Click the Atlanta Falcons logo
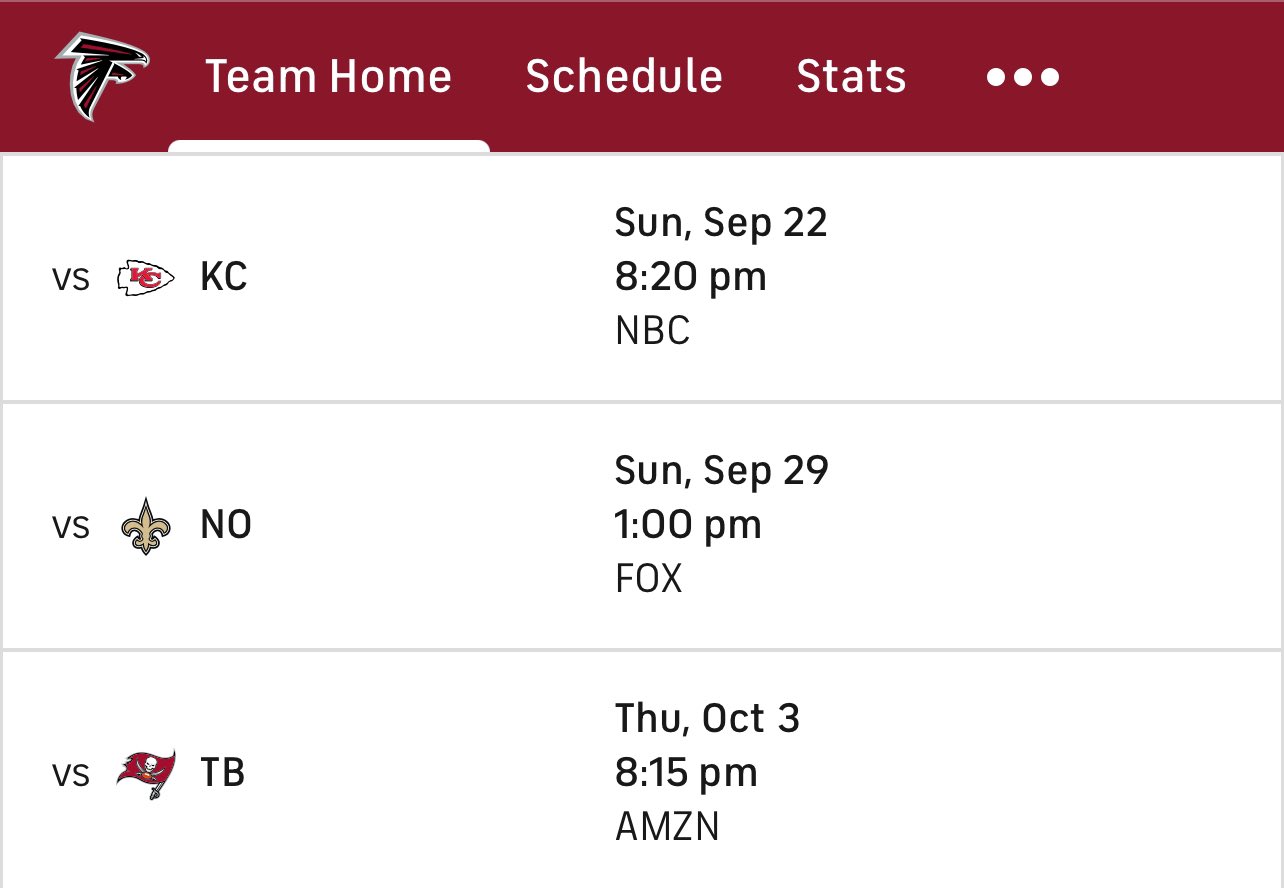Screen dimensions: 1284x888 (x=102, y=76)
